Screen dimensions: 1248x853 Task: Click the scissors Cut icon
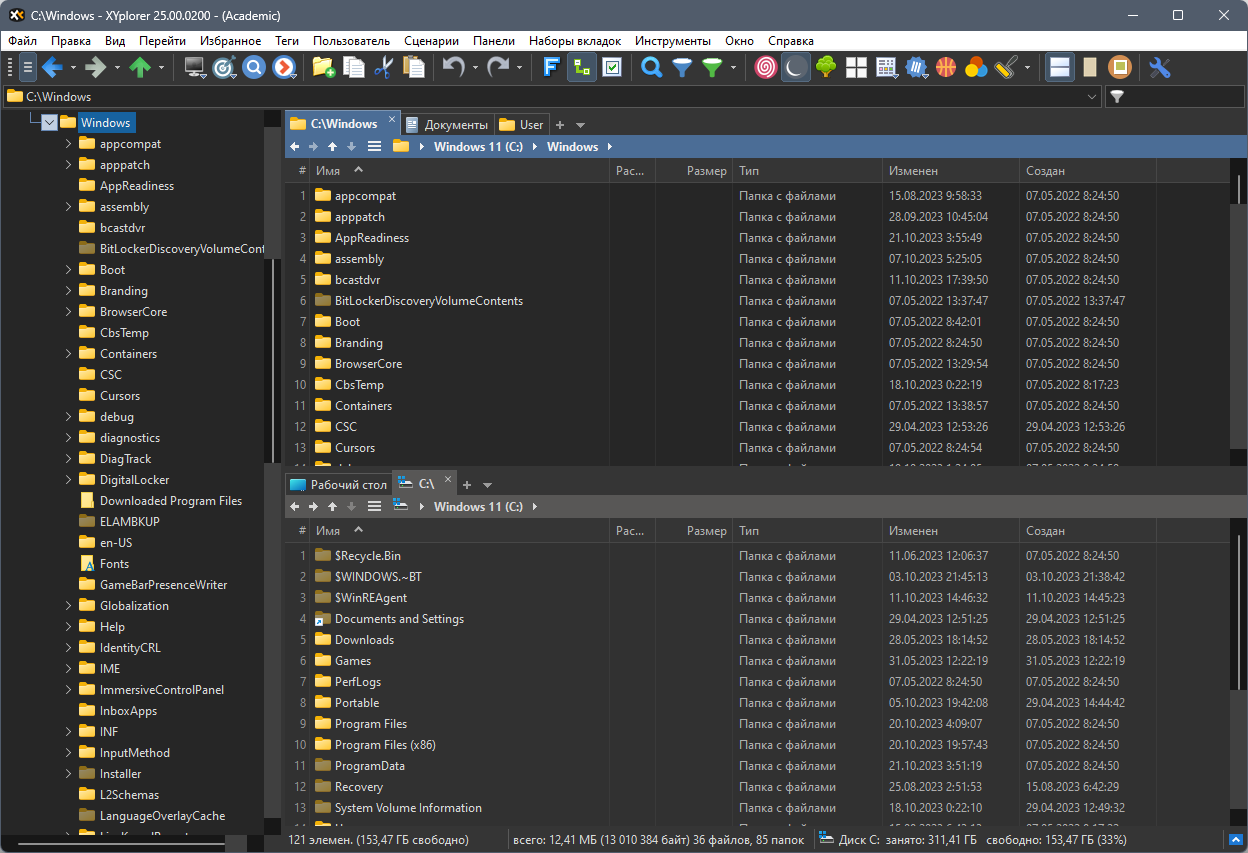(x=382, y=68)
